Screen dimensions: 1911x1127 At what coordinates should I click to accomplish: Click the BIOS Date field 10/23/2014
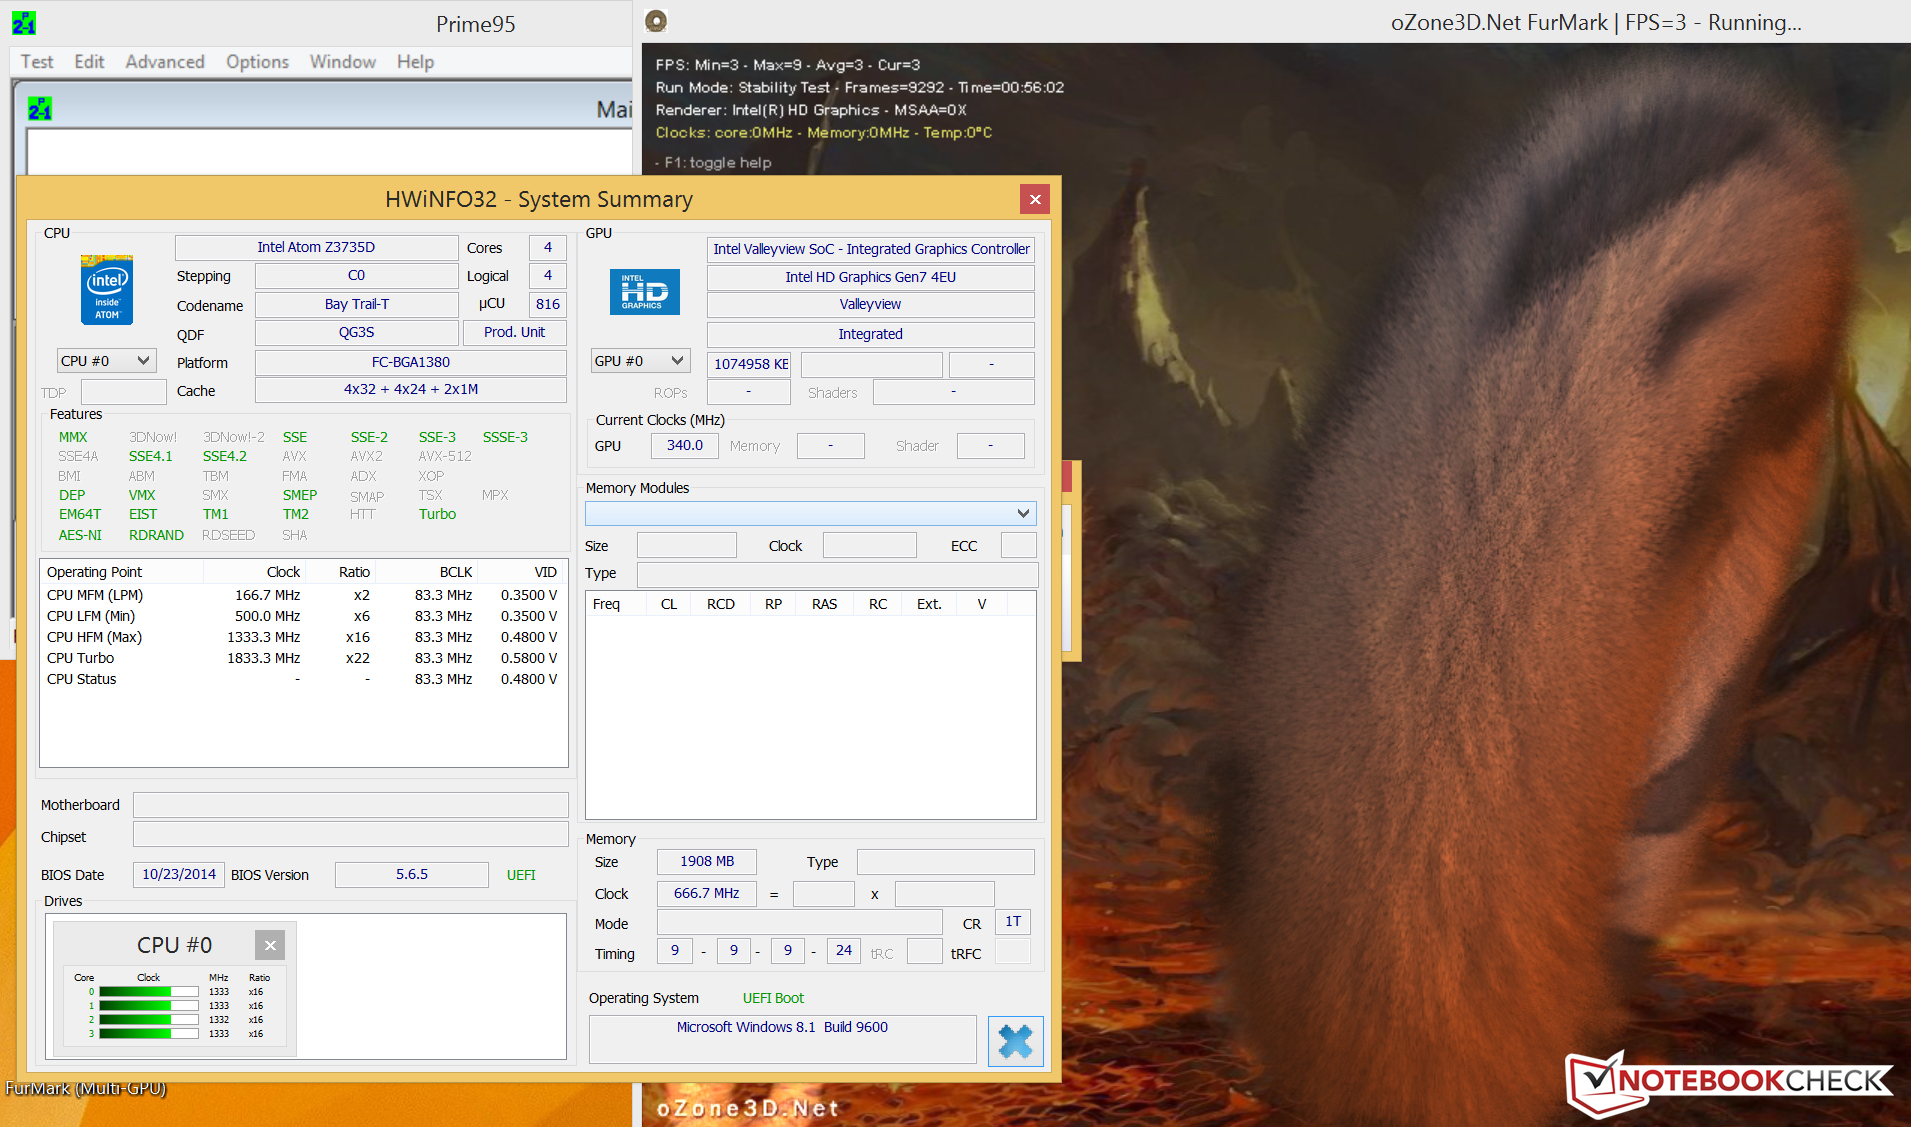pyautogui.click(x=179, y=875)
